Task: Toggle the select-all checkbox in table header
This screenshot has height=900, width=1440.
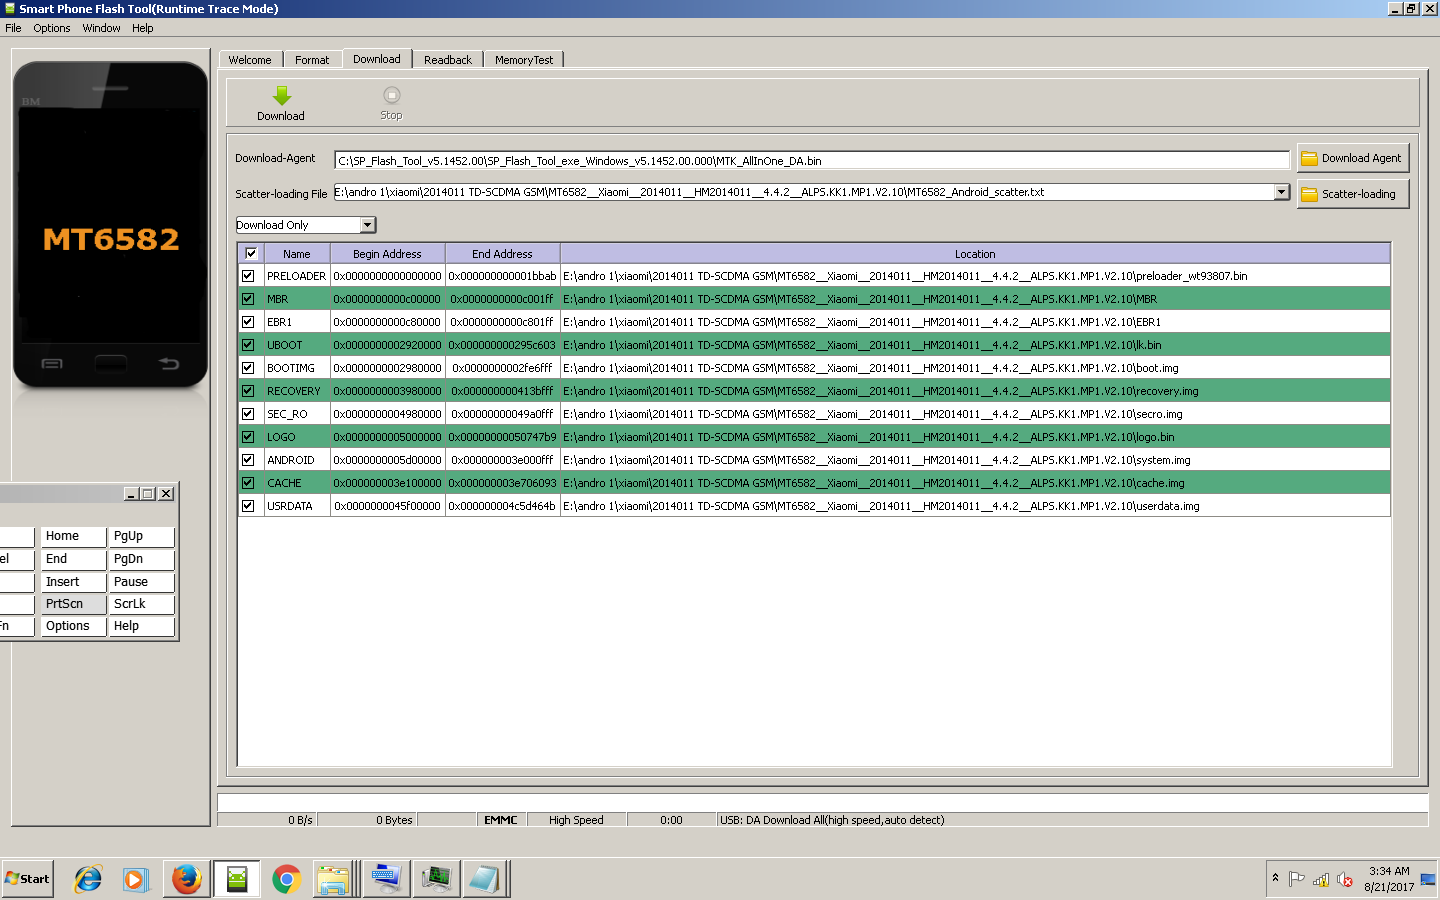Action: (x=251, y=253)
